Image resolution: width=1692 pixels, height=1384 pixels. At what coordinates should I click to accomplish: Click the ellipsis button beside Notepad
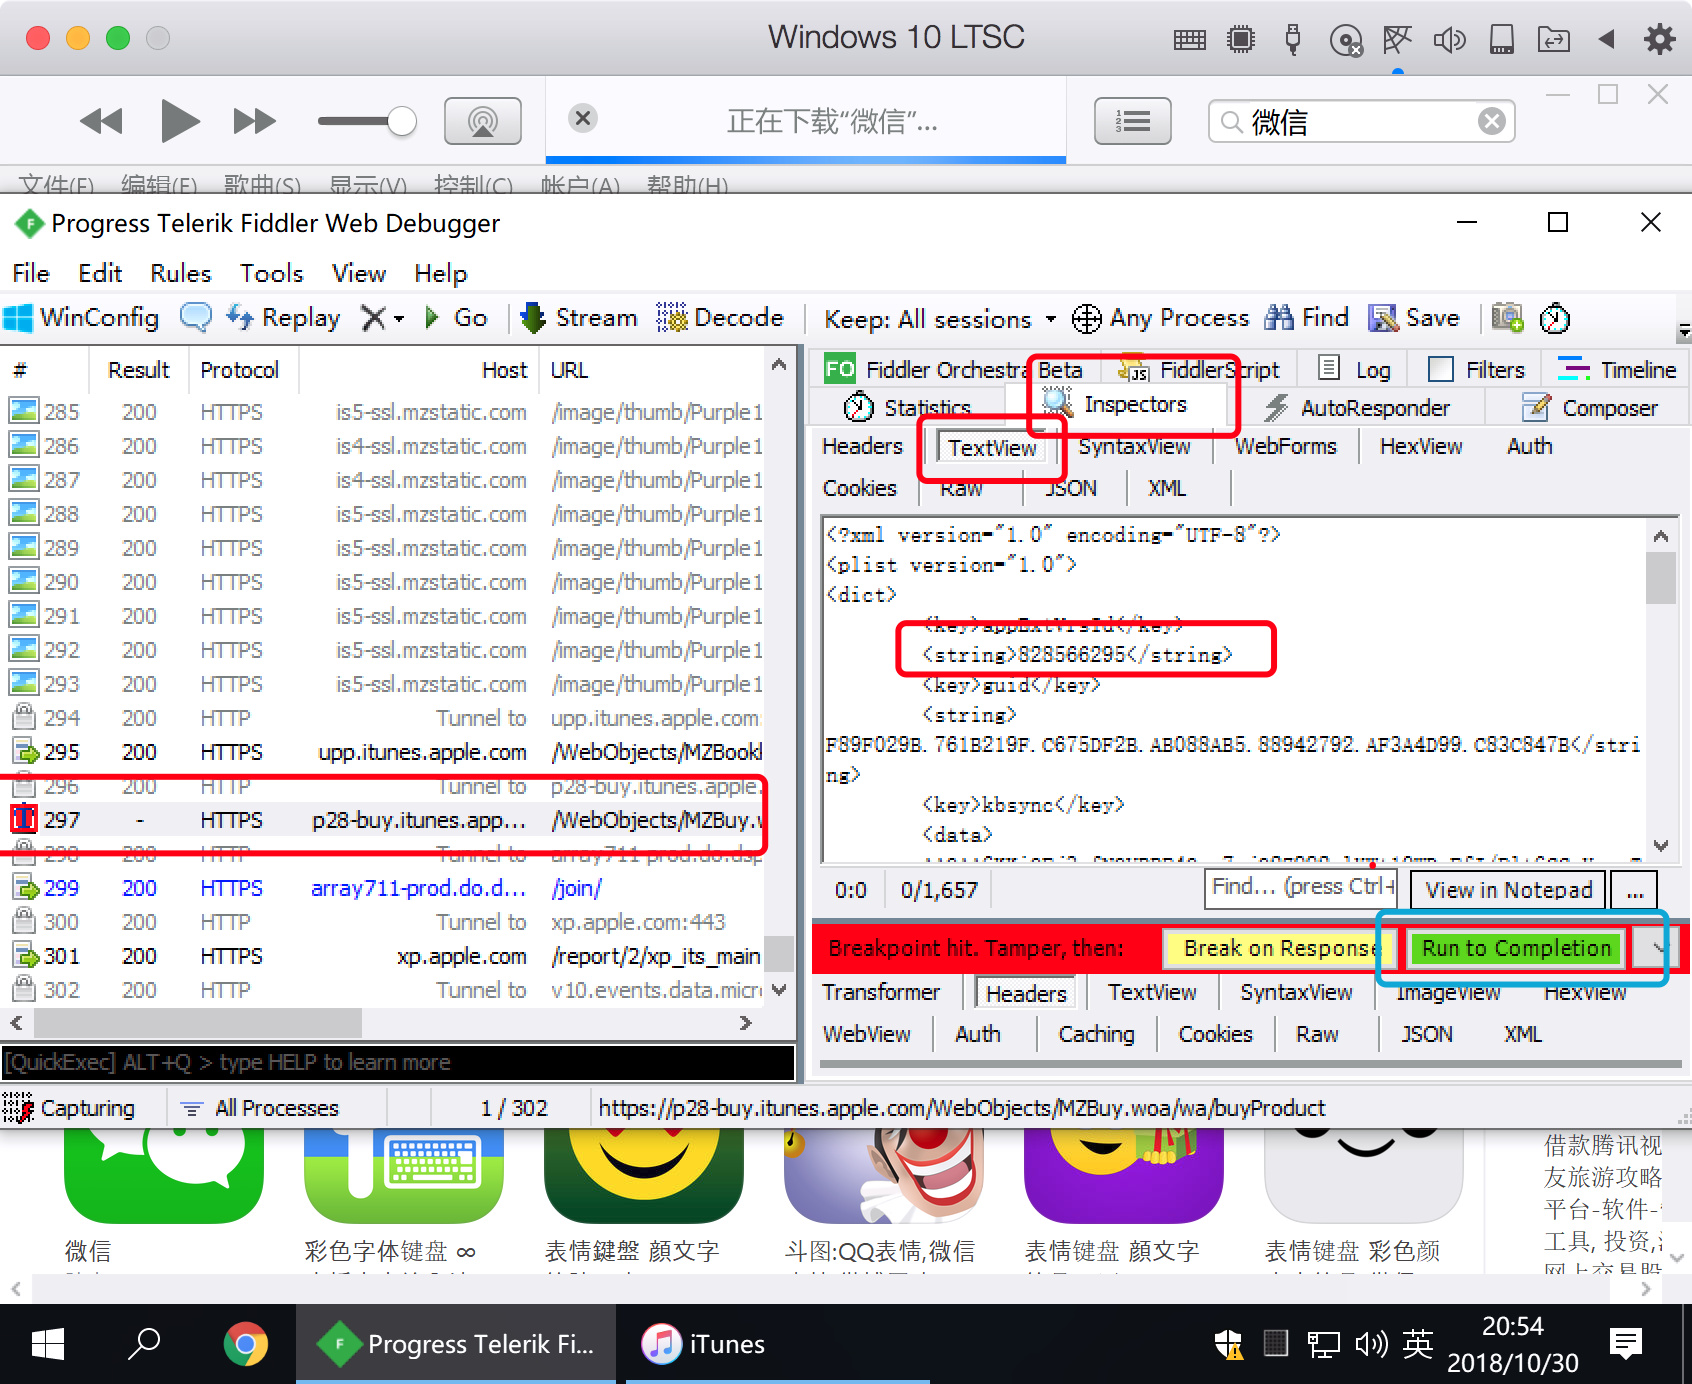1634,890
